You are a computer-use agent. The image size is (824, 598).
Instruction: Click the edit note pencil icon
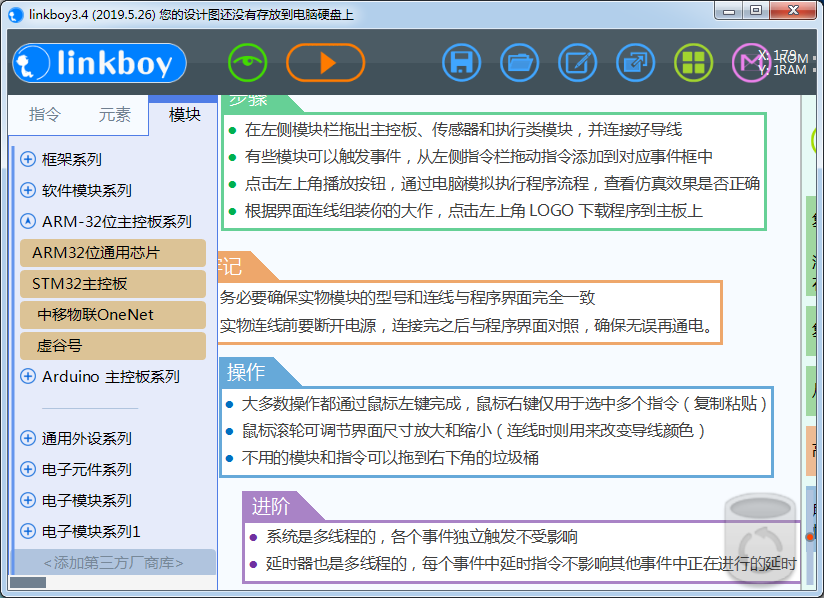point(577,63)
